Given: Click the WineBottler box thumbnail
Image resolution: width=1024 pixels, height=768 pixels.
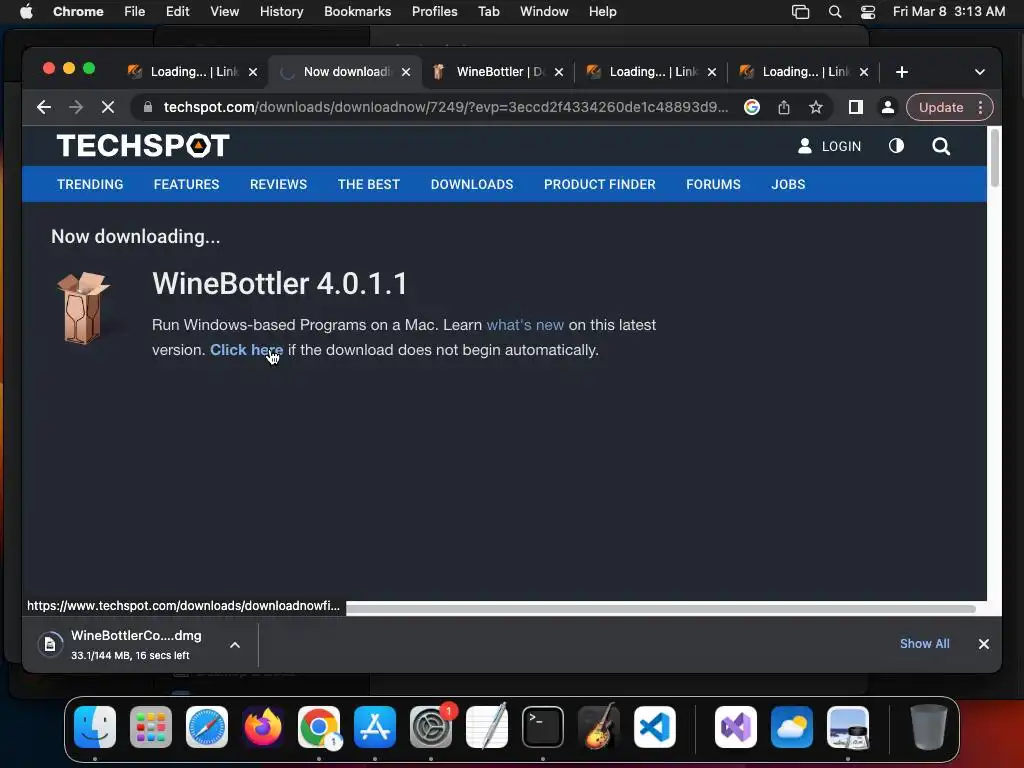Looking at the screenshot, I should tap(83, 308).
